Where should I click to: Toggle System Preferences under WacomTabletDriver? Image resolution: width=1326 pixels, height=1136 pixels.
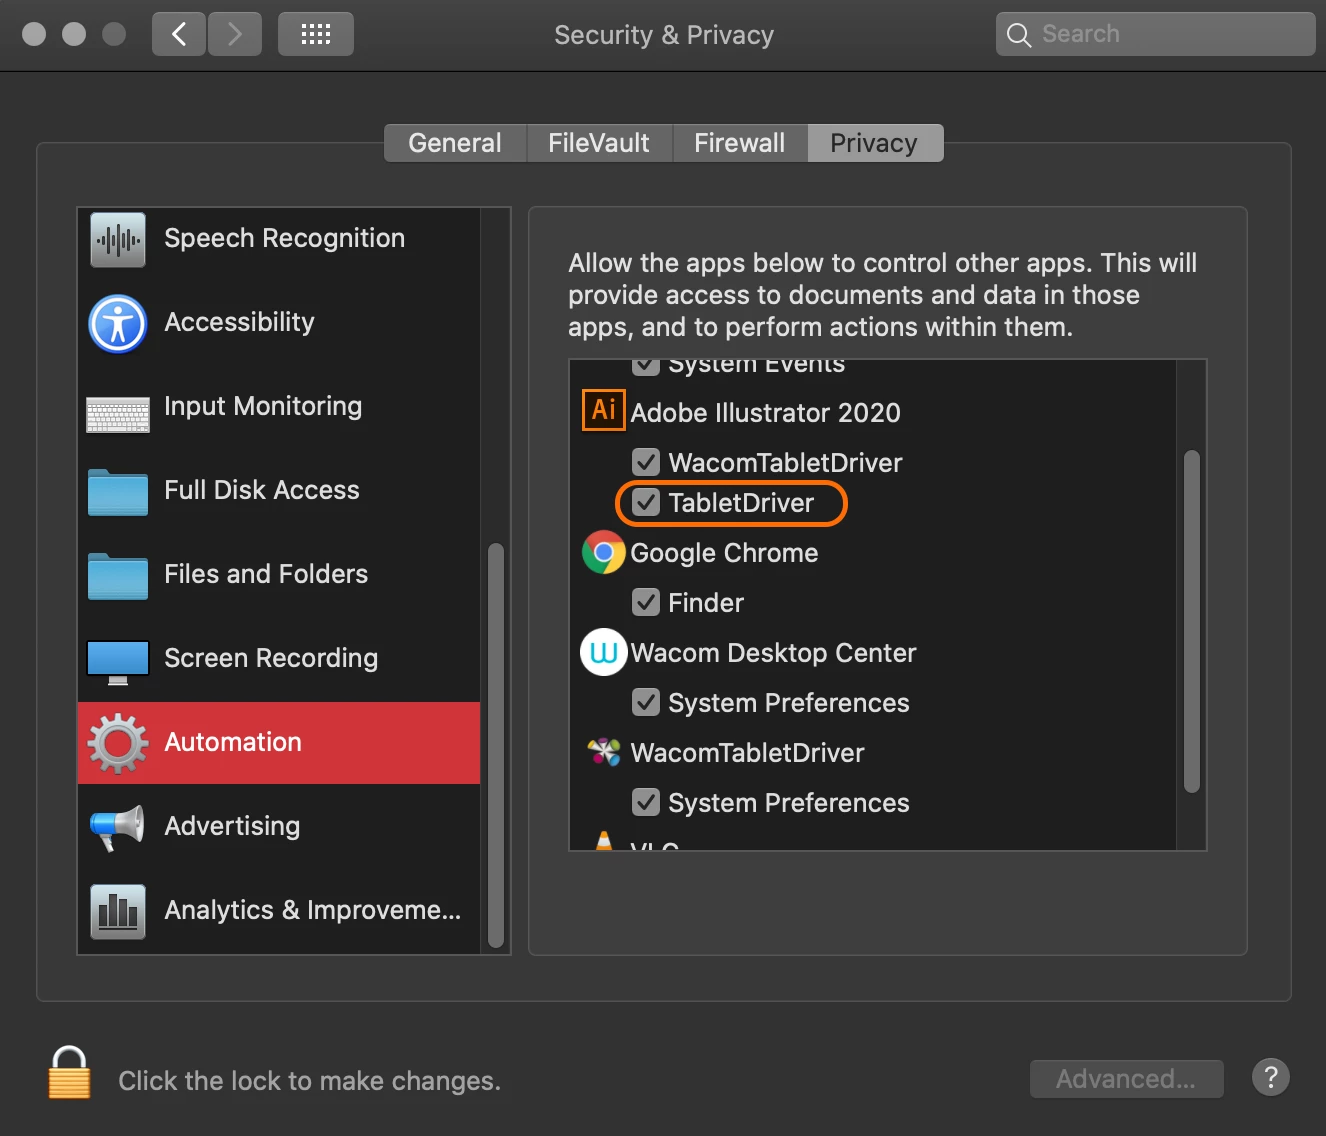tap(646, 802)
